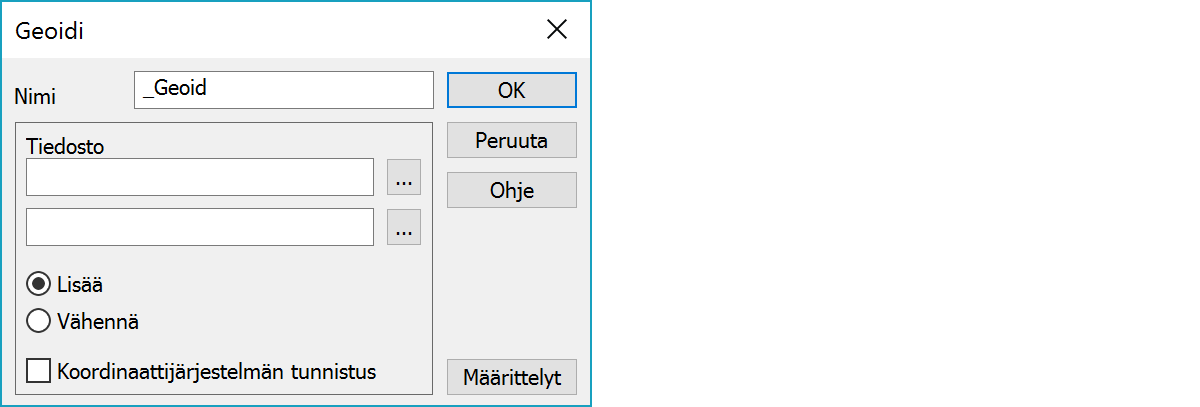This screenshot has height=407, width=1200.
Task: Click the Nimi label text
Action: click(35, 97)
